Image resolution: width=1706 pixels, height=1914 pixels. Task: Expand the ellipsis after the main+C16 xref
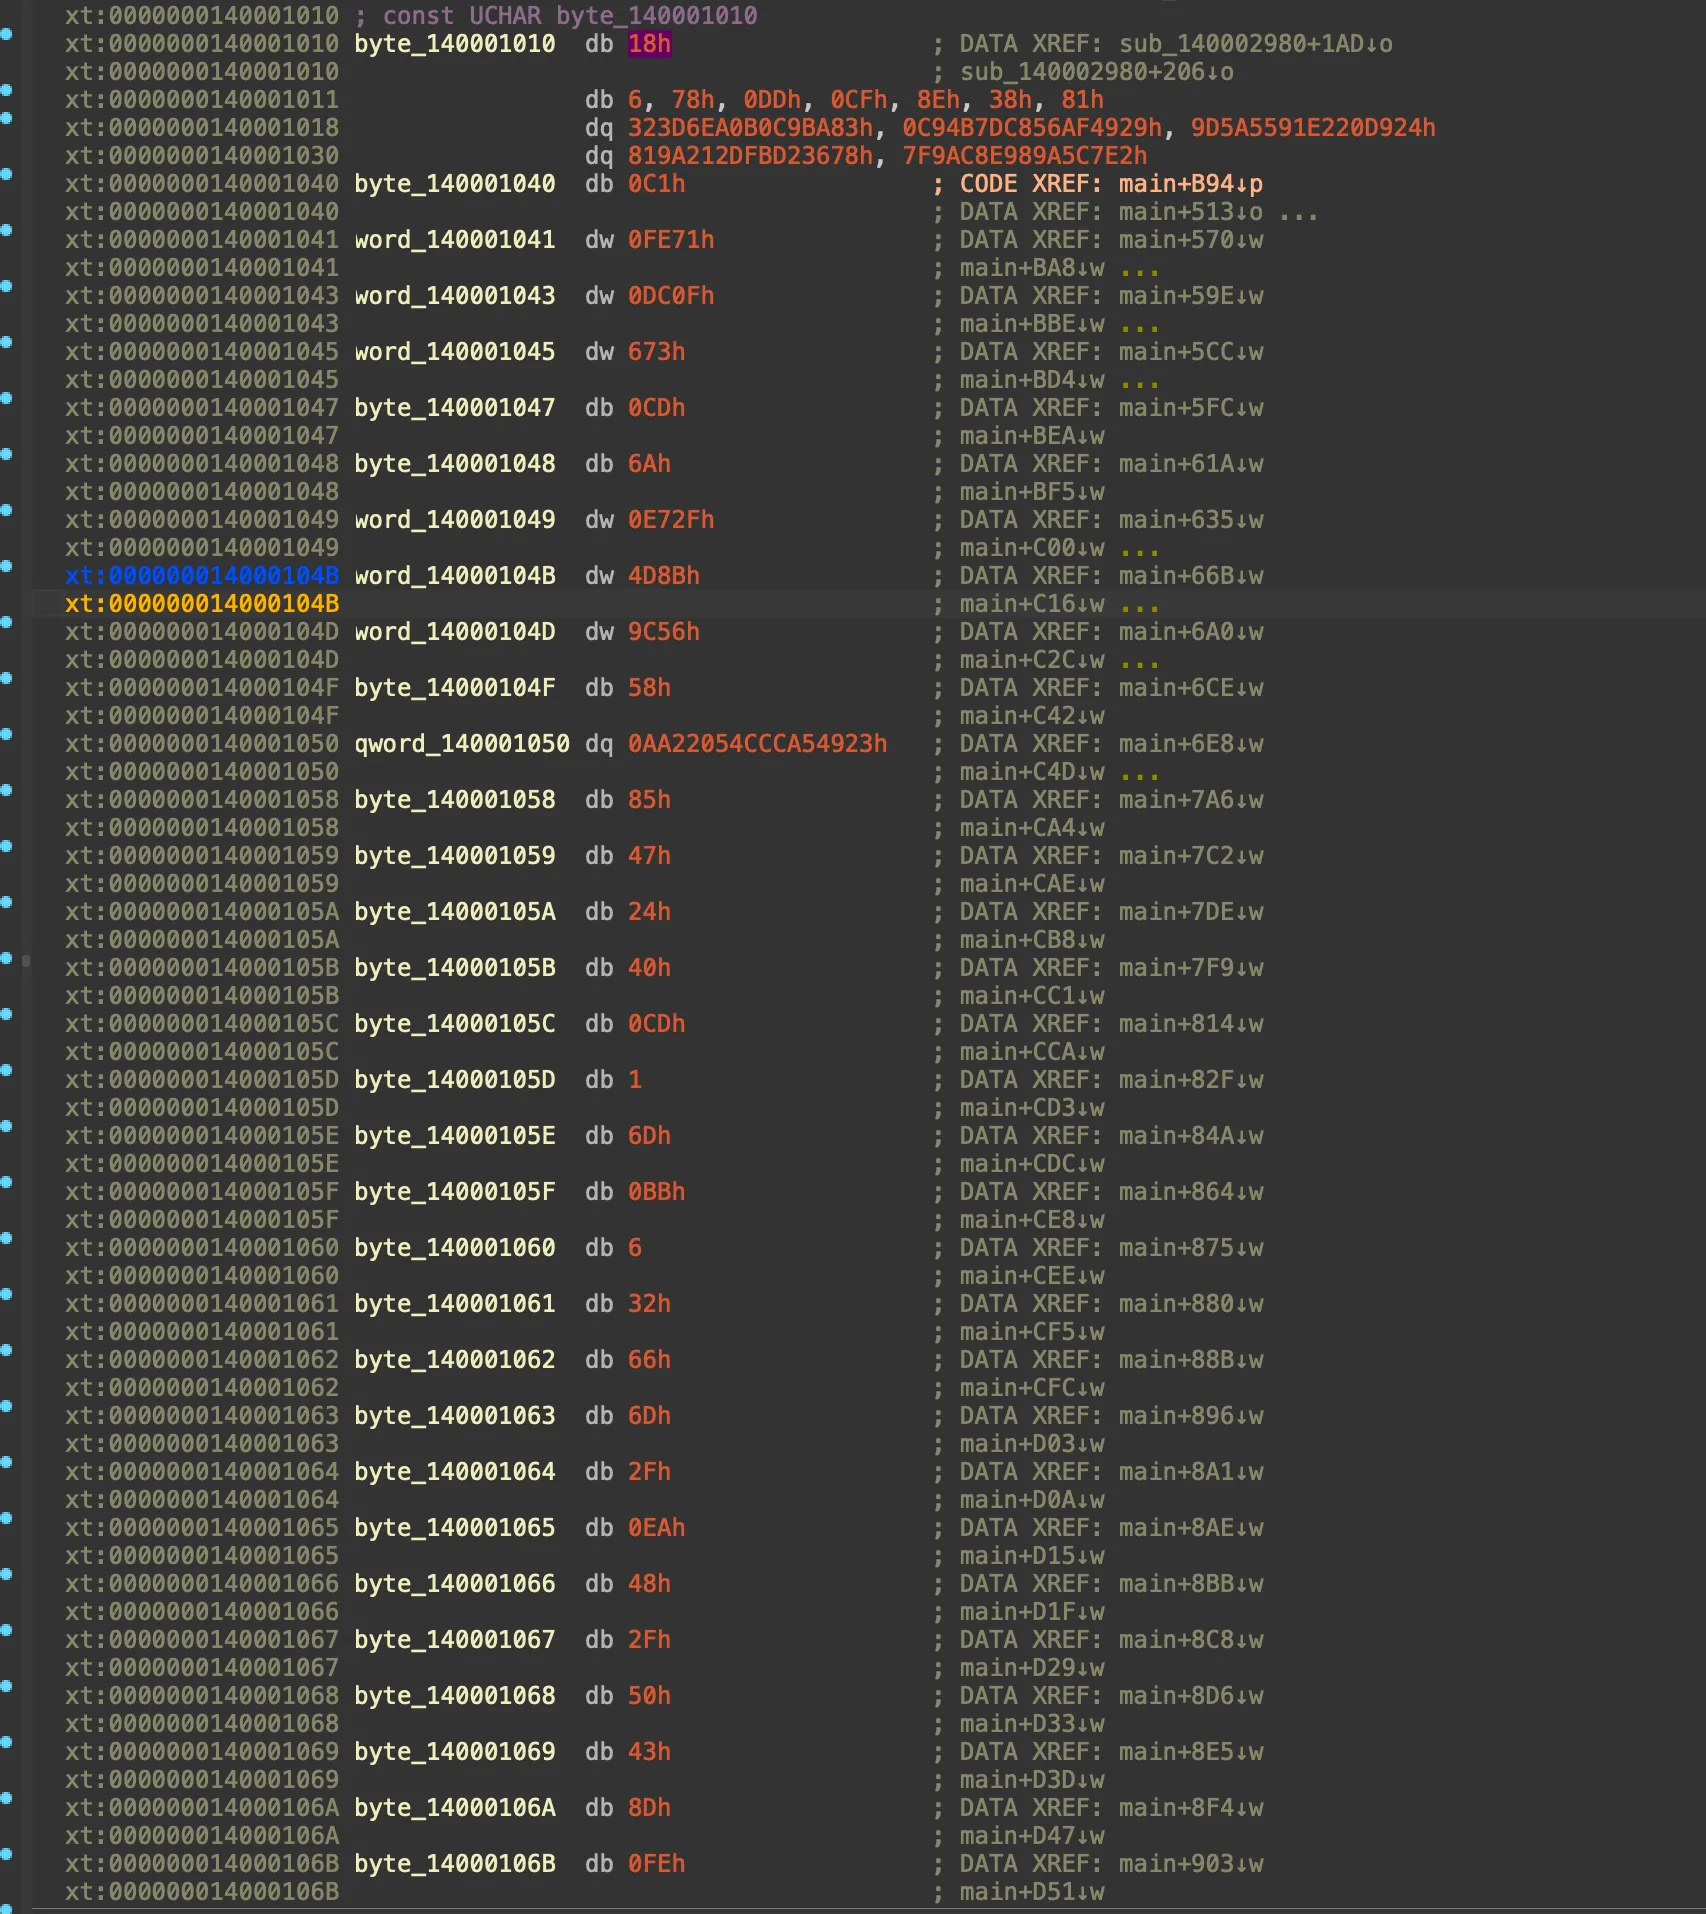tap(1140, 605)
